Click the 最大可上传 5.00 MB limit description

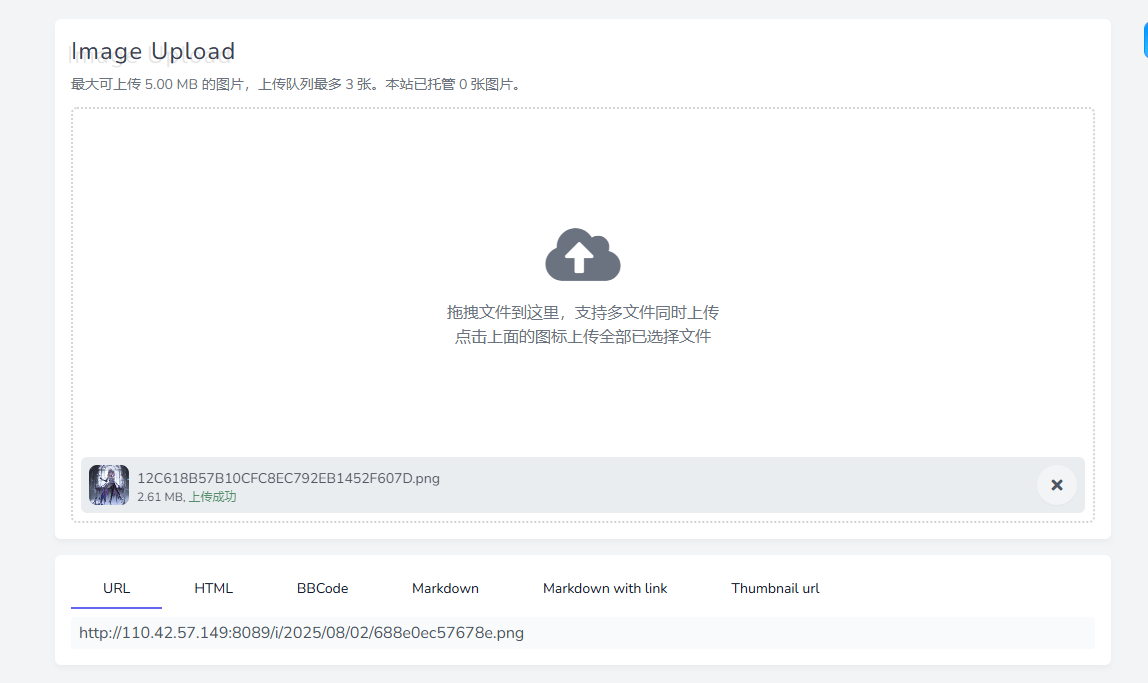298,84
